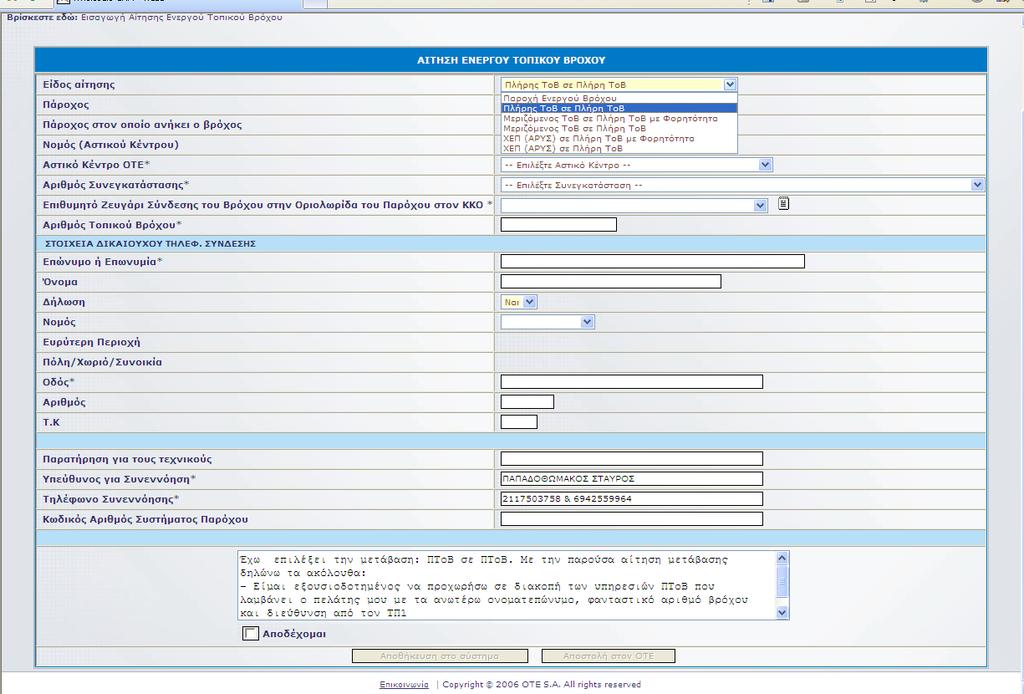
Task: Expand the Νομός dropdown in customer details
Action: (587, 322)
